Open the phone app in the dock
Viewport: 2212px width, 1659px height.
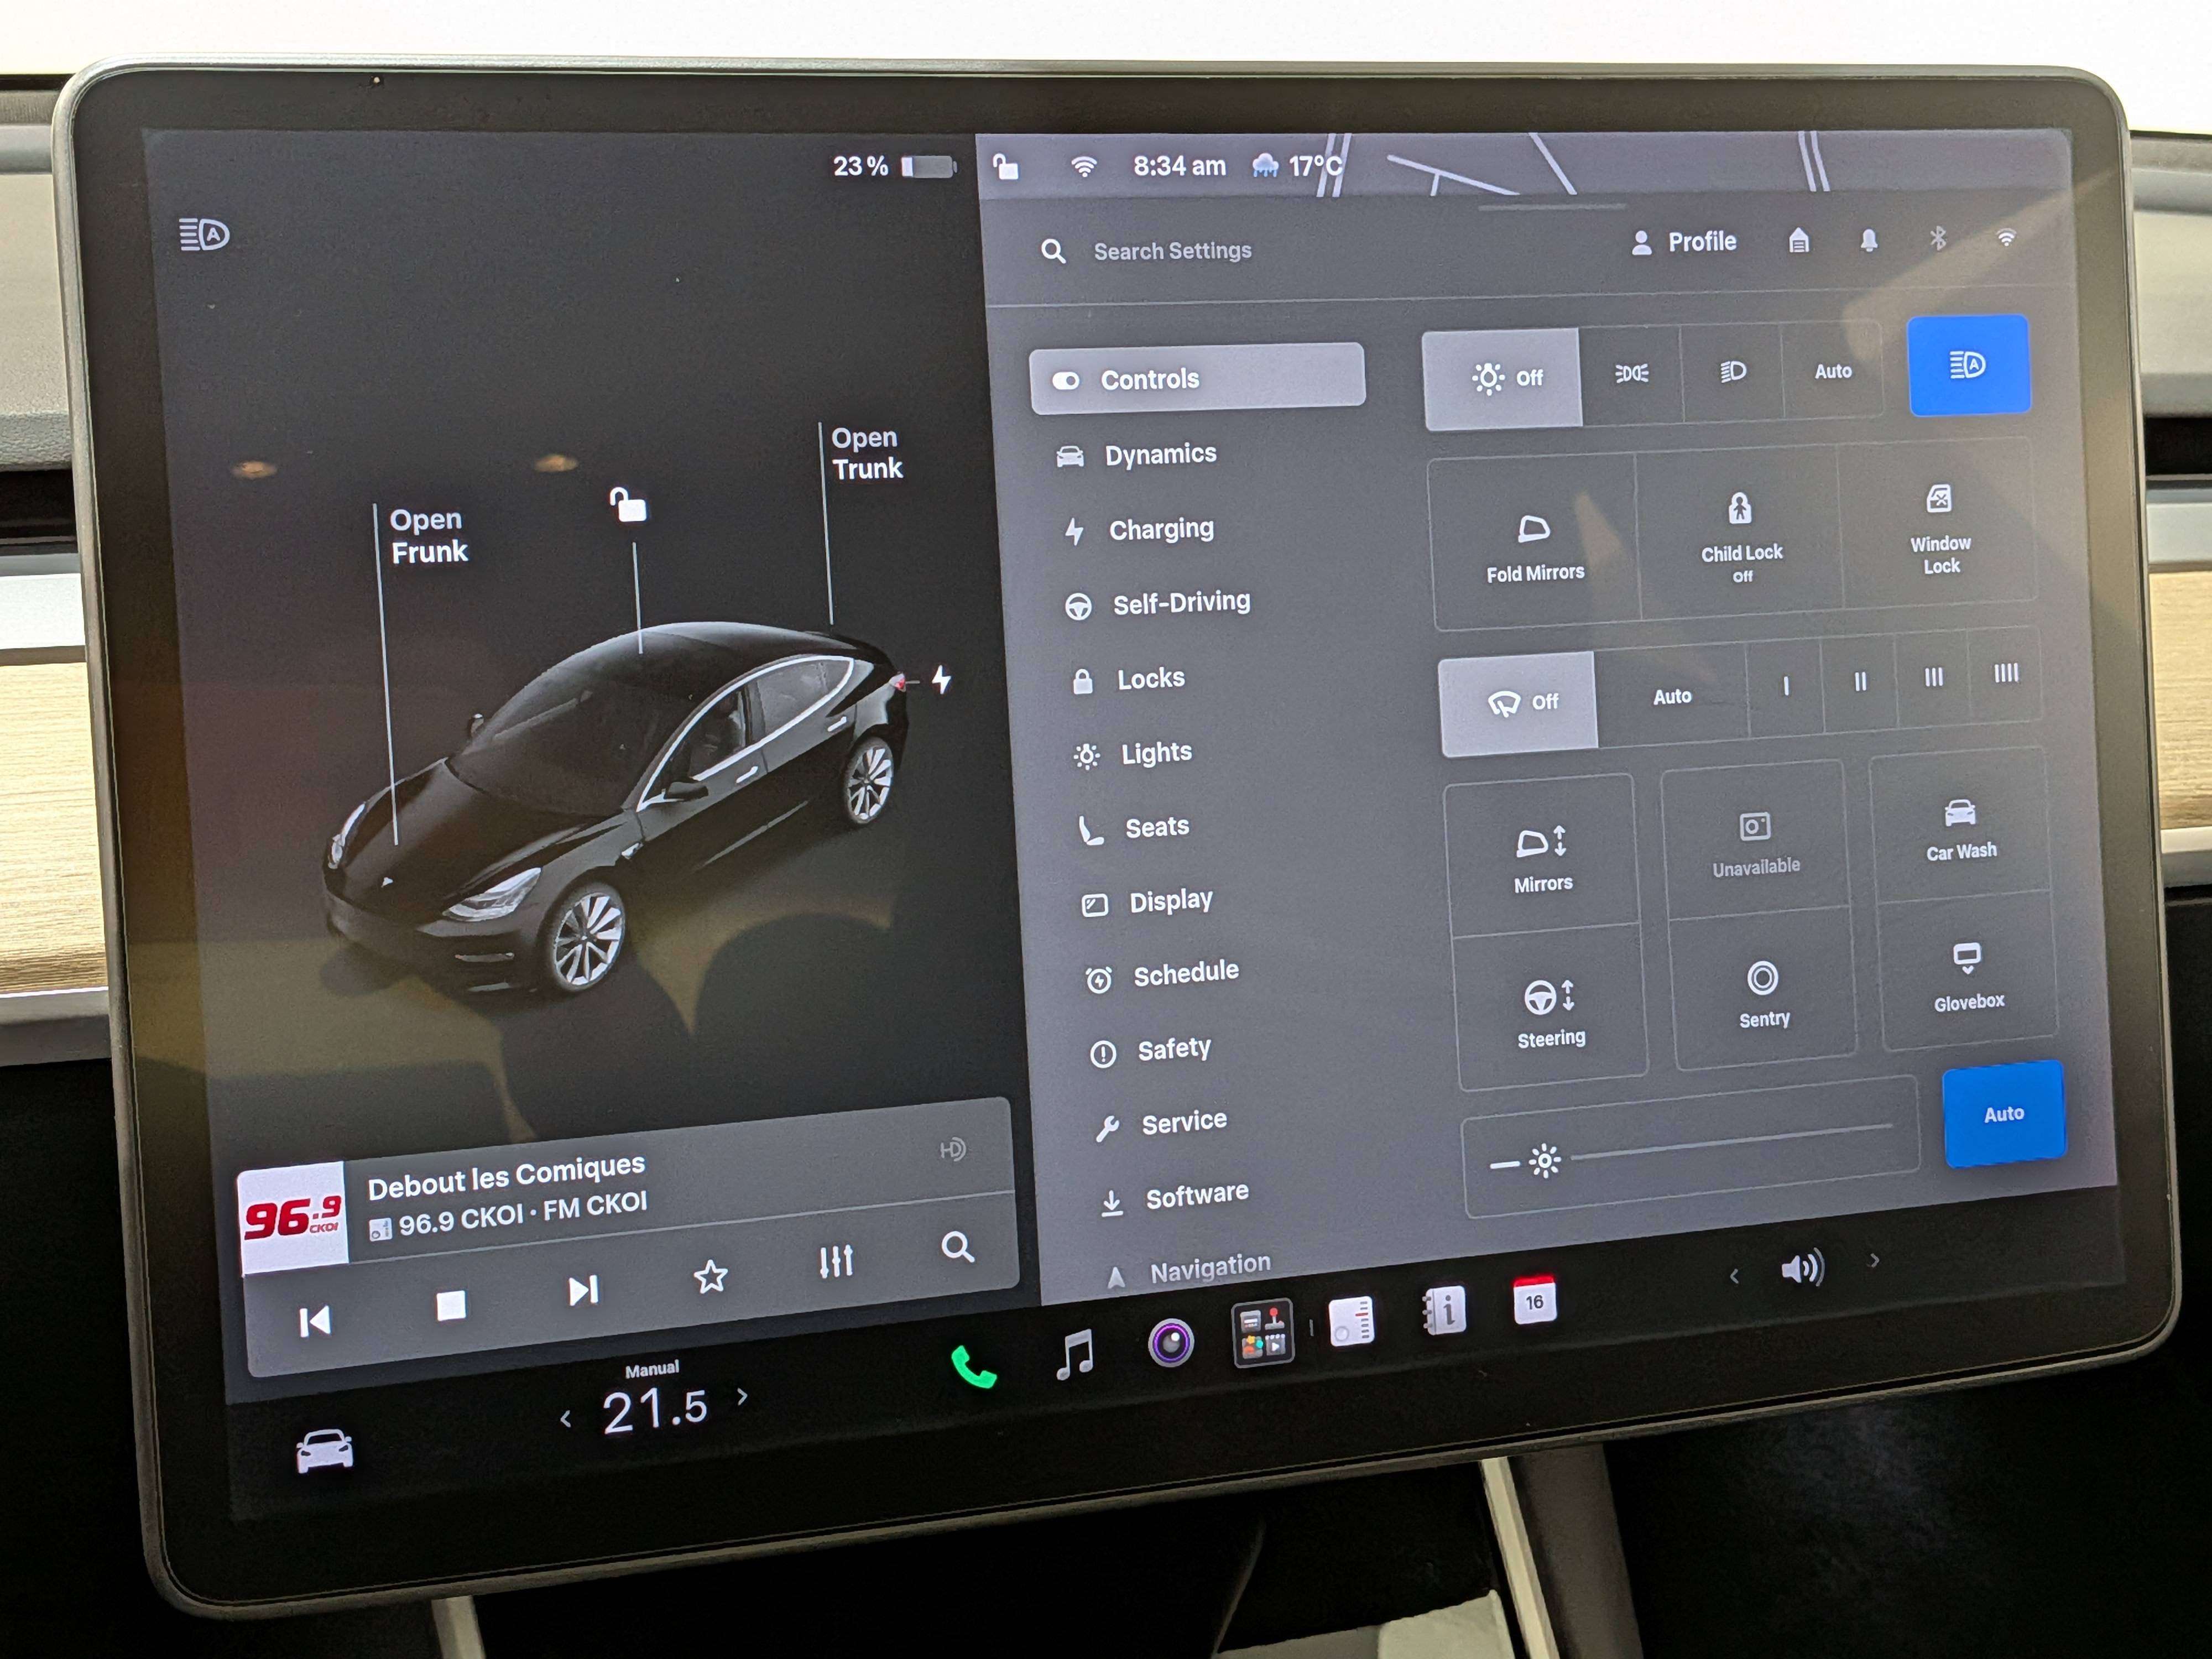click(x=972, y=1367)
